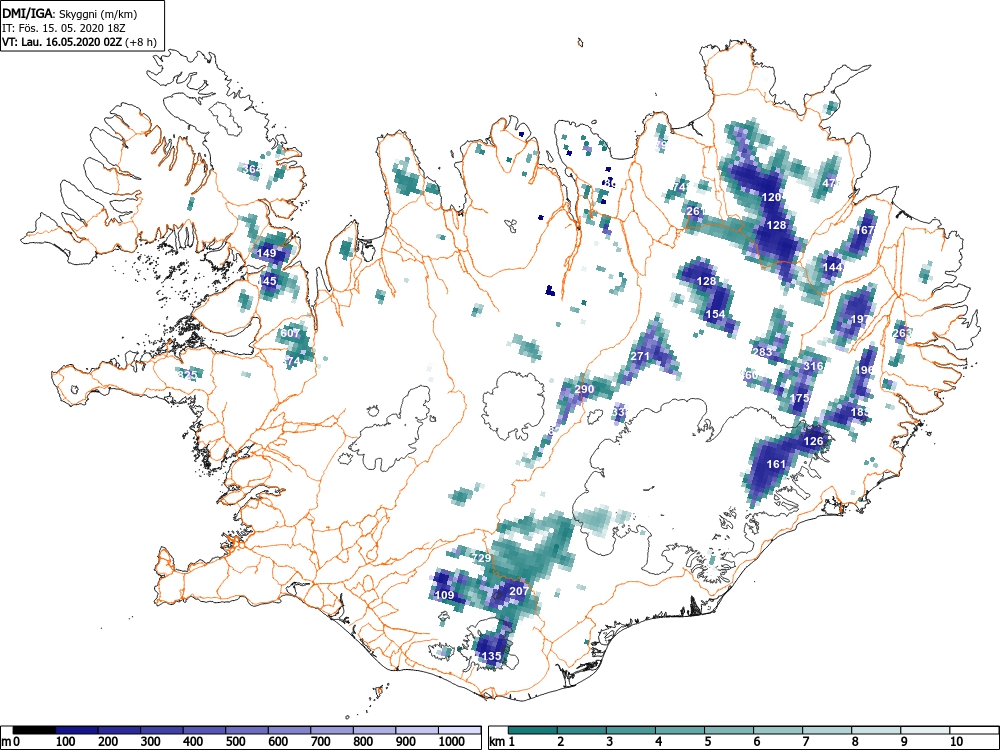Click the visibility value 126 in the east
The height and width of the screenshot is (750, 1000).
pyautogui.click(x=813, y=441)
